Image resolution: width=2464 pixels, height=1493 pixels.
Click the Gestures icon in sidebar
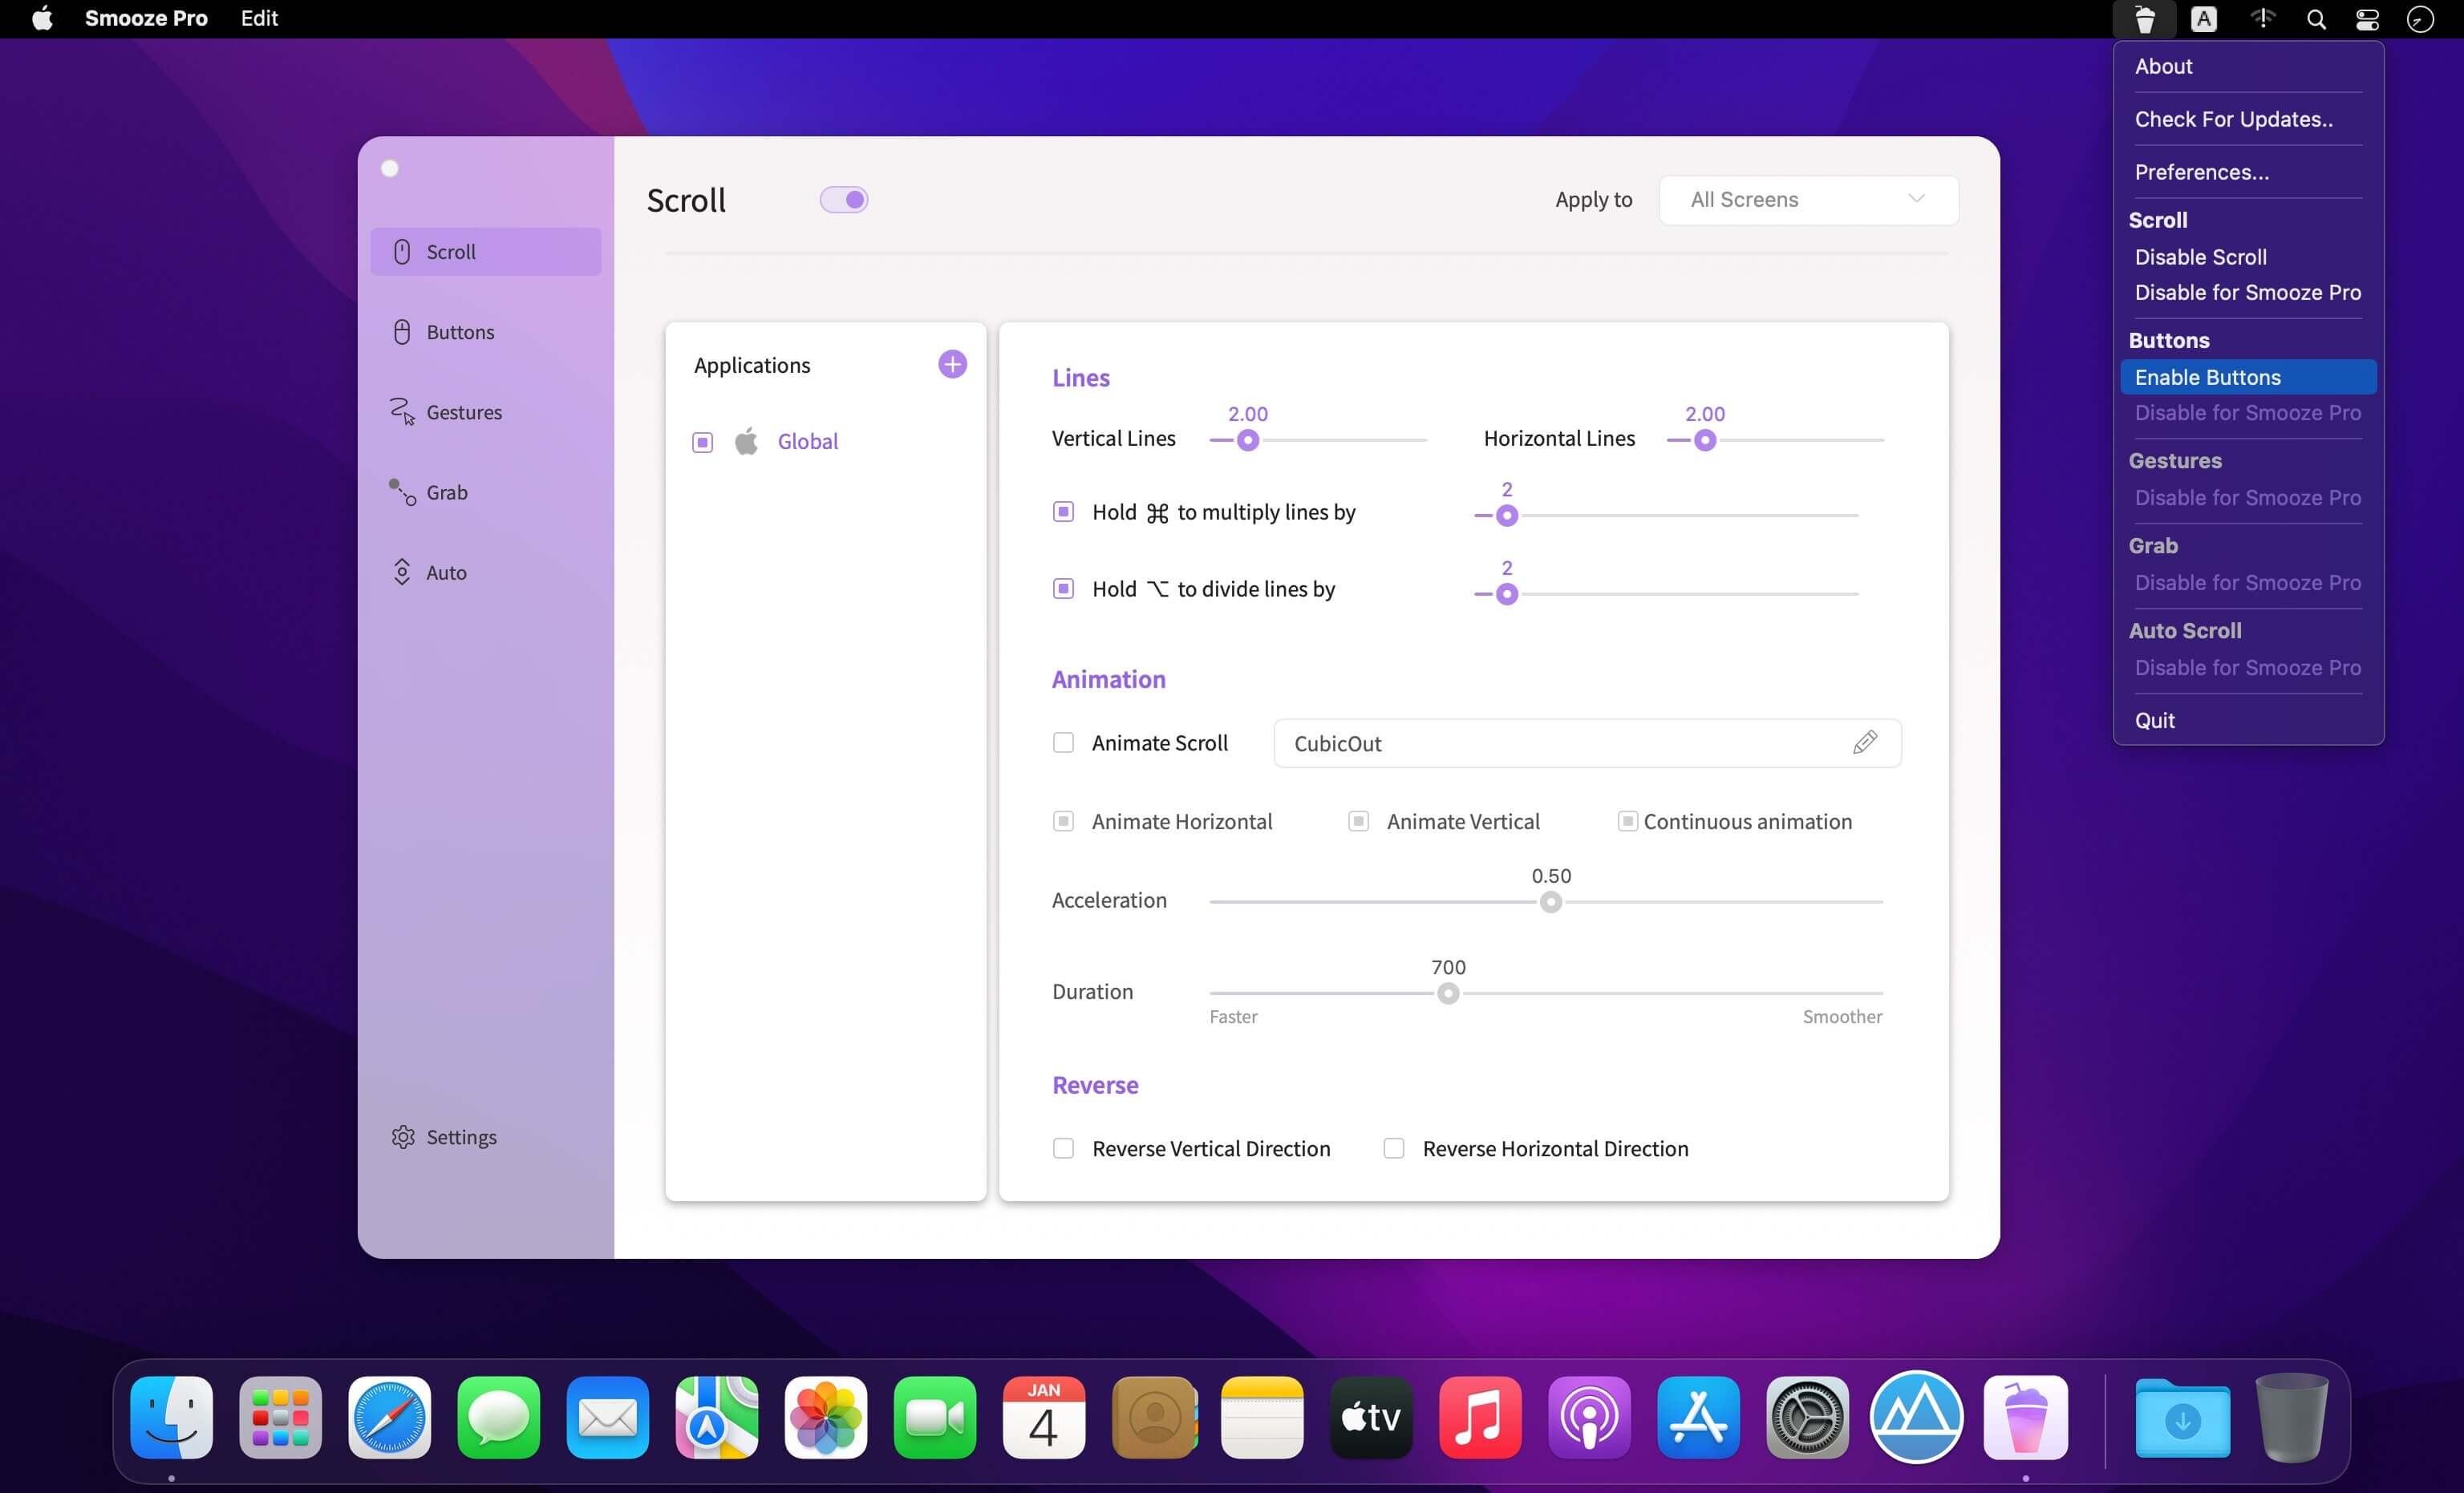[402, 411]
